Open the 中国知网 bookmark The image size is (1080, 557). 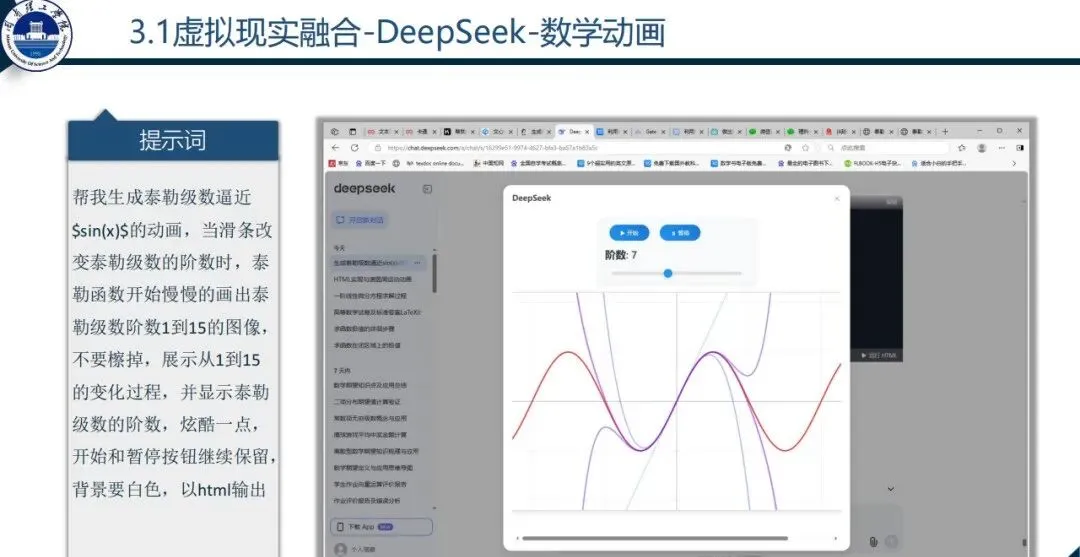[488, 164]
